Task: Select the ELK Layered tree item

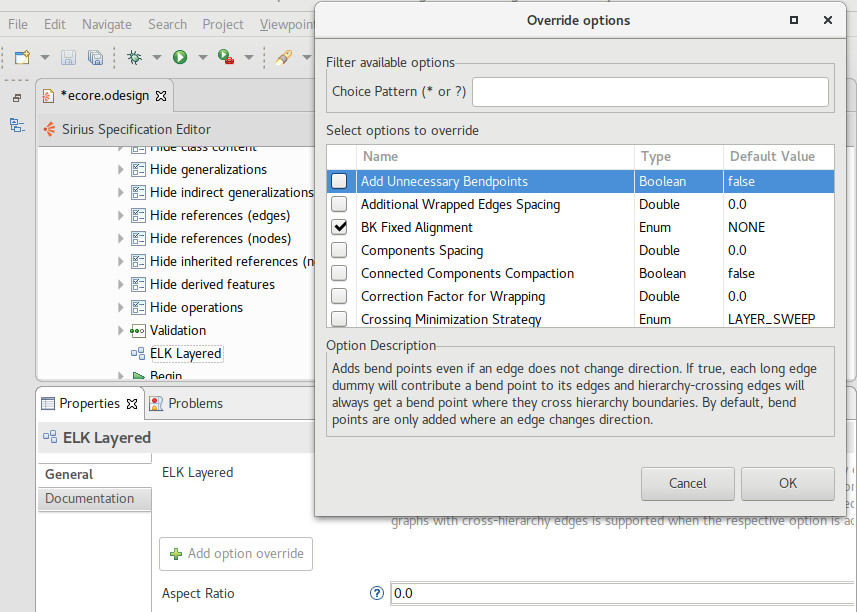Action: (x=186, y=354)
